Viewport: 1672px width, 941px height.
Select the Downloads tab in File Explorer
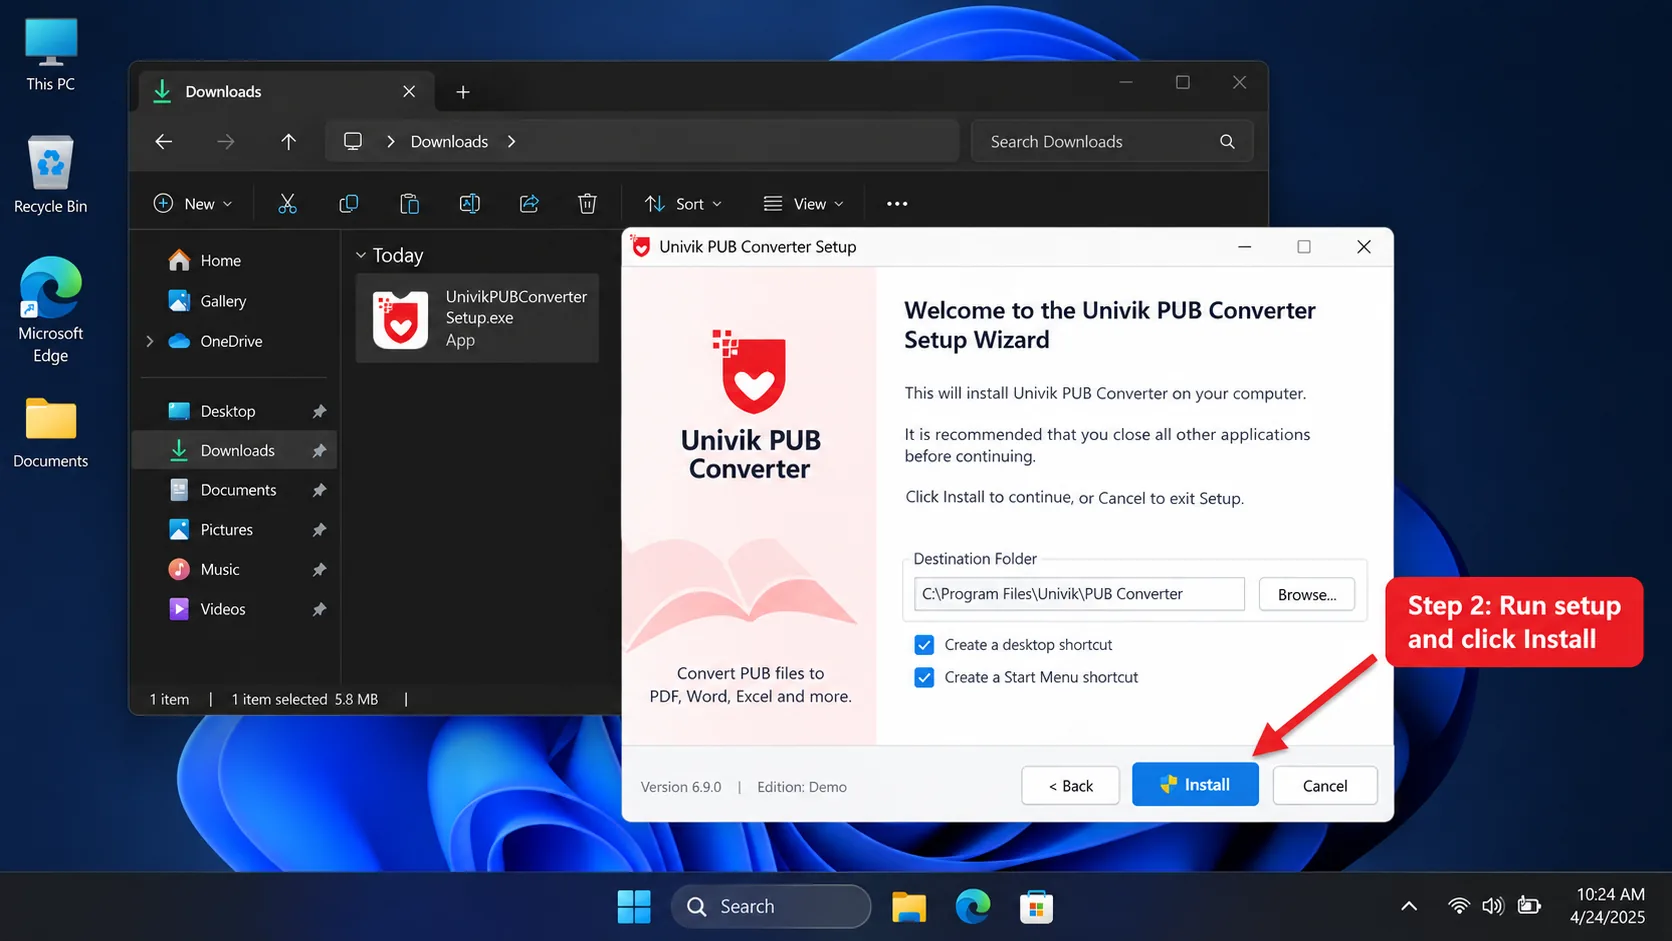pos(285,92)
